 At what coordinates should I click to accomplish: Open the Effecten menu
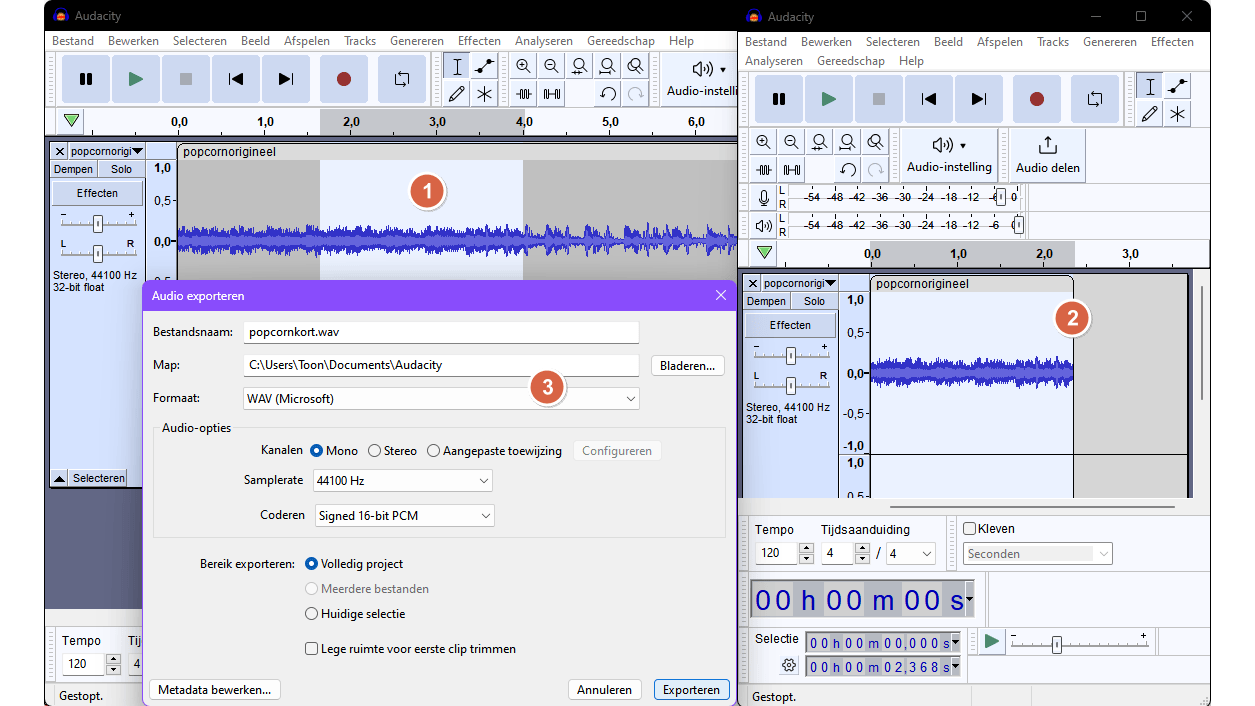pyautogui.click(x=479, y=41)
